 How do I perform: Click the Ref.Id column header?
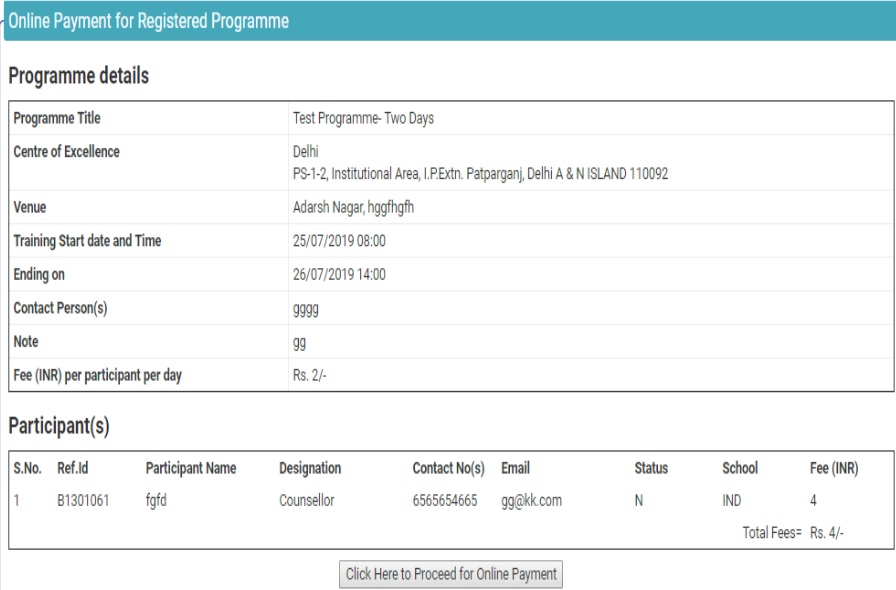click(x=73, y=468)
